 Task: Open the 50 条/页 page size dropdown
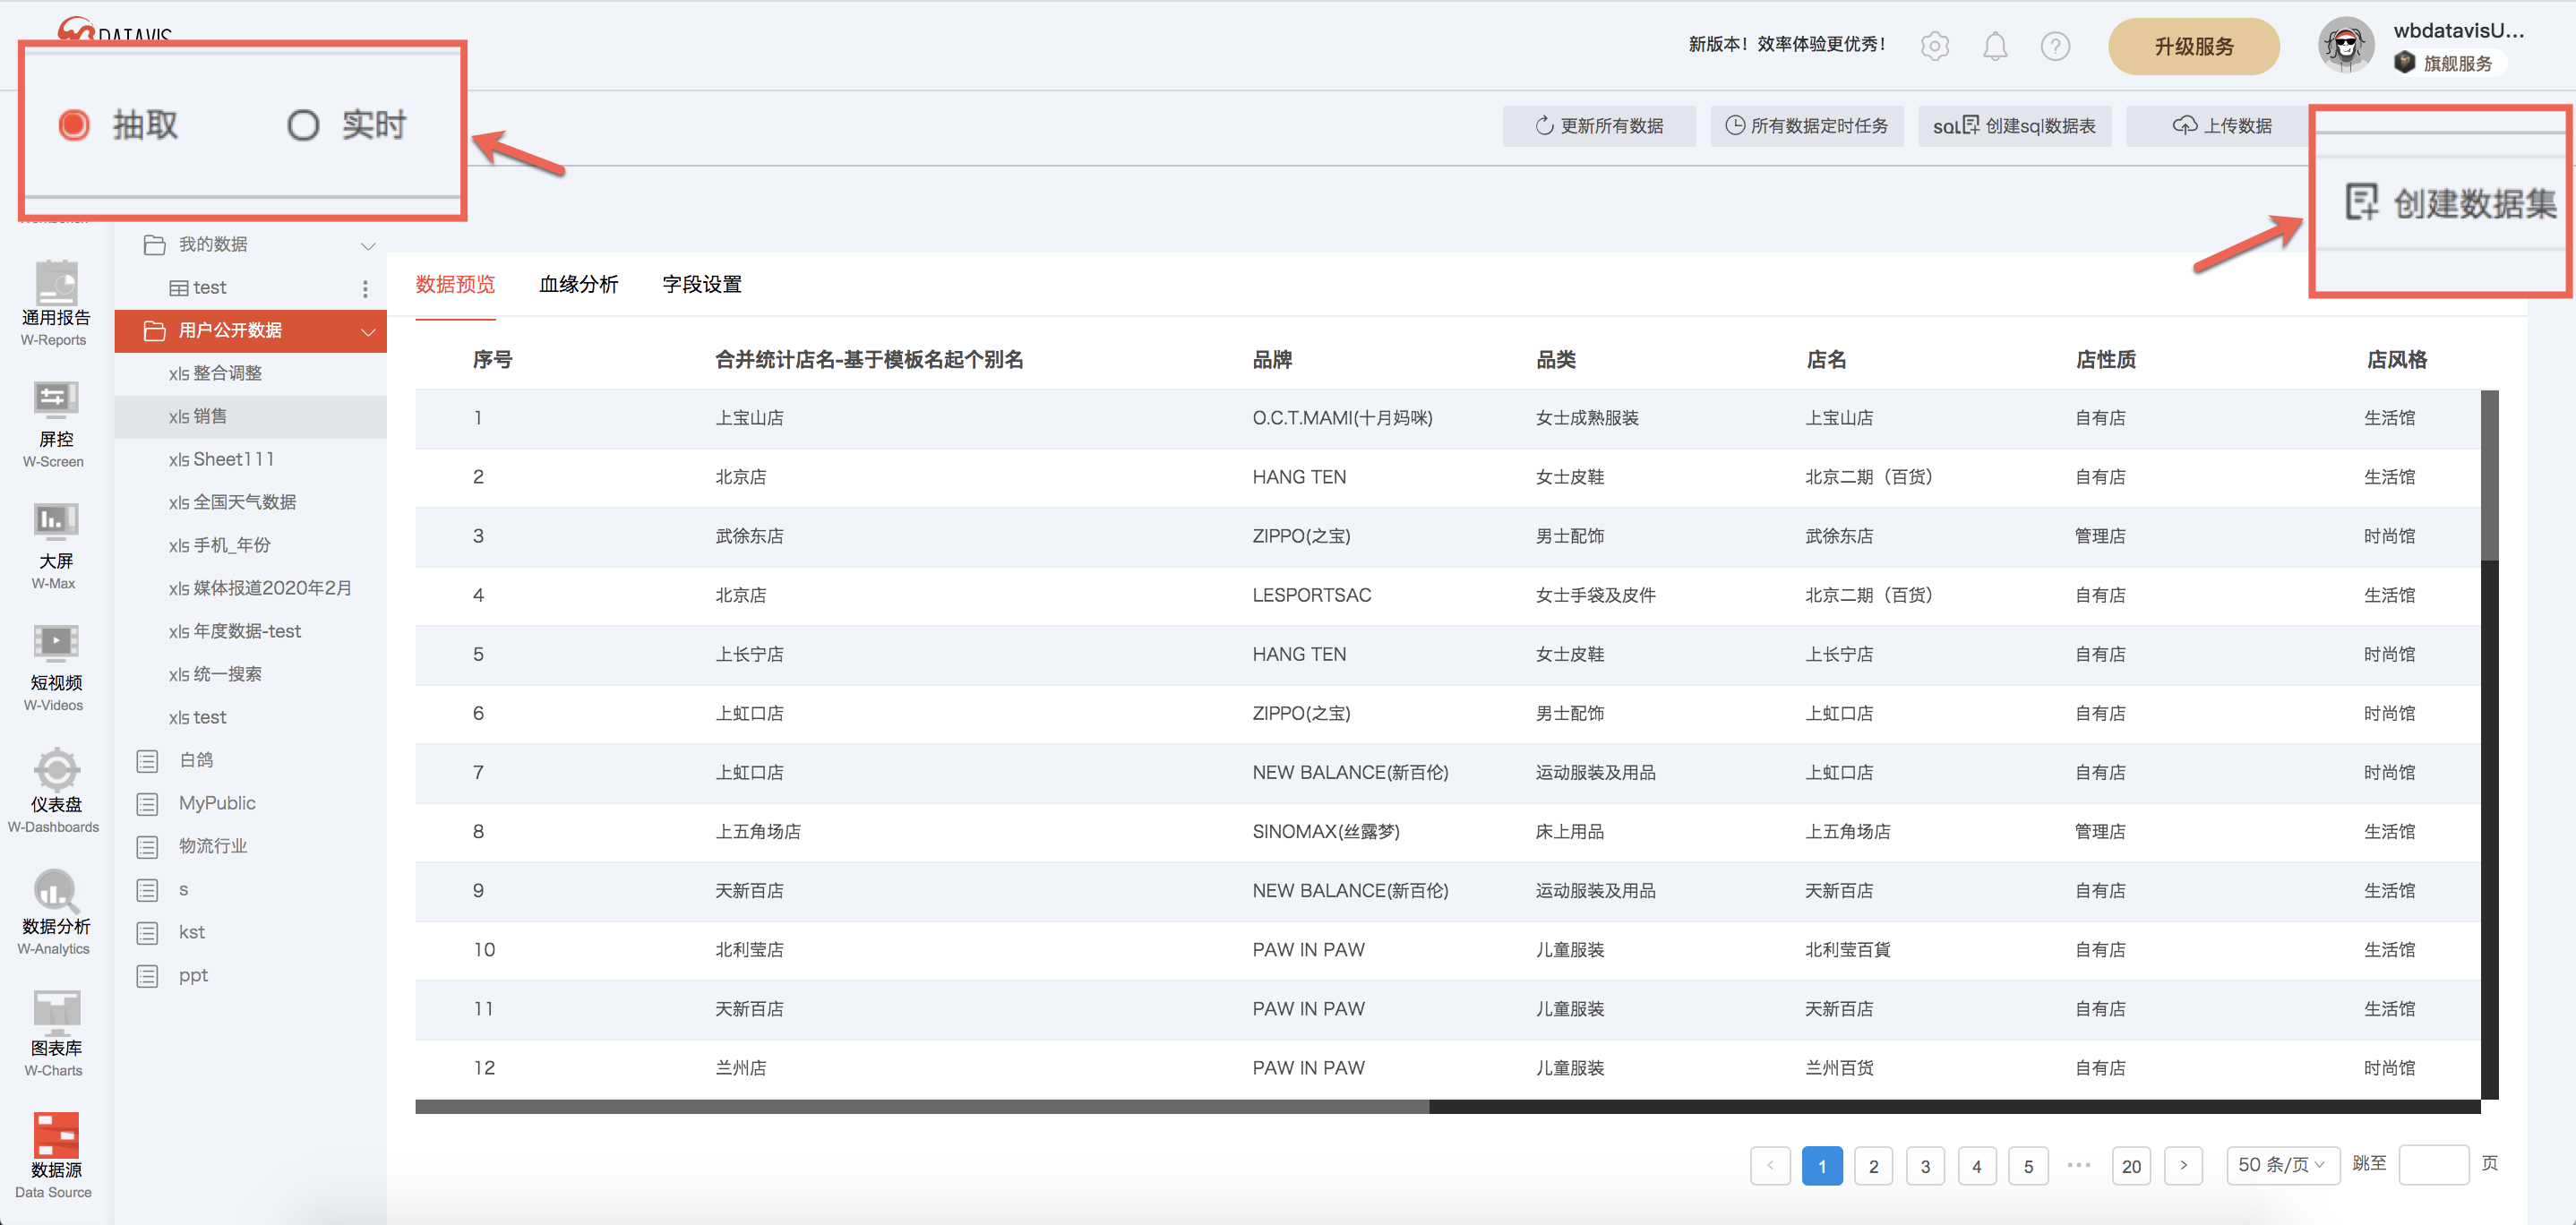2282,1165
